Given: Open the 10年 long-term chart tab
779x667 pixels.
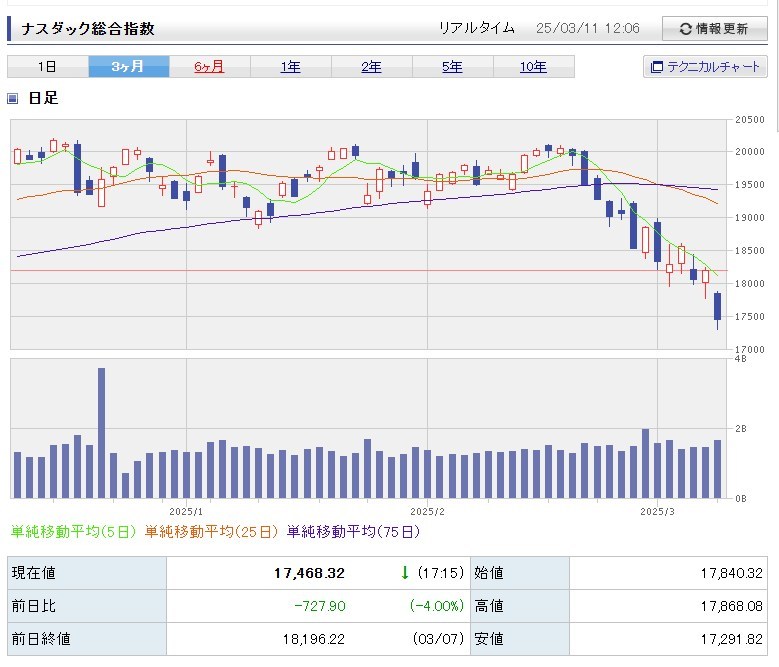Looking at the screenshot, I should click(x=533, y=67).
